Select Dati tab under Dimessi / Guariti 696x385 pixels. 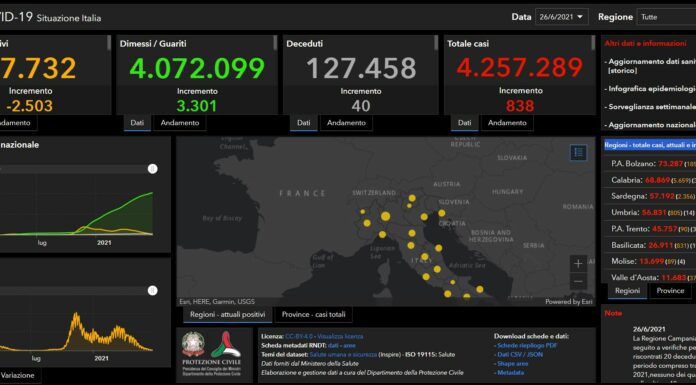137,123
